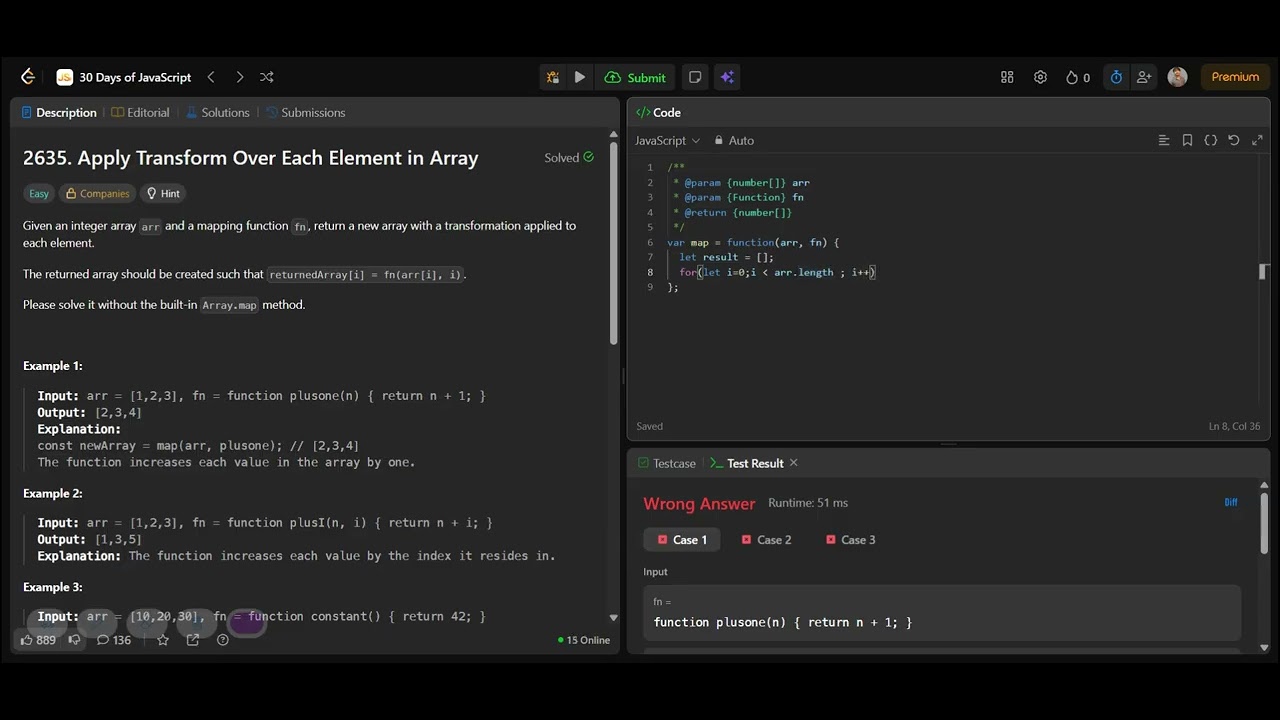Click the streak flame counter

1078,77
